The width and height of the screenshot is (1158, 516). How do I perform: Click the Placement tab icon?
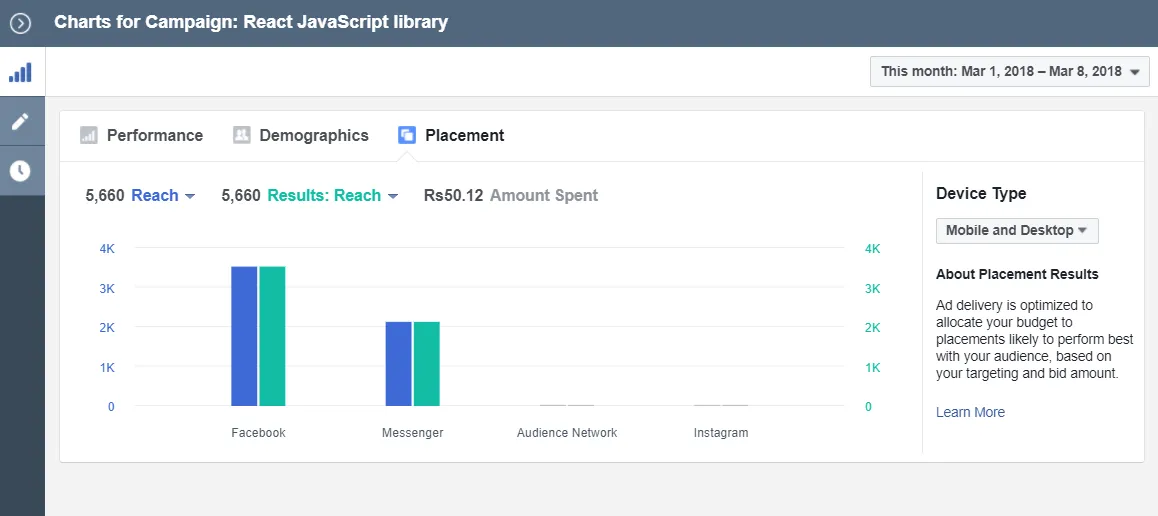[407, 135]
